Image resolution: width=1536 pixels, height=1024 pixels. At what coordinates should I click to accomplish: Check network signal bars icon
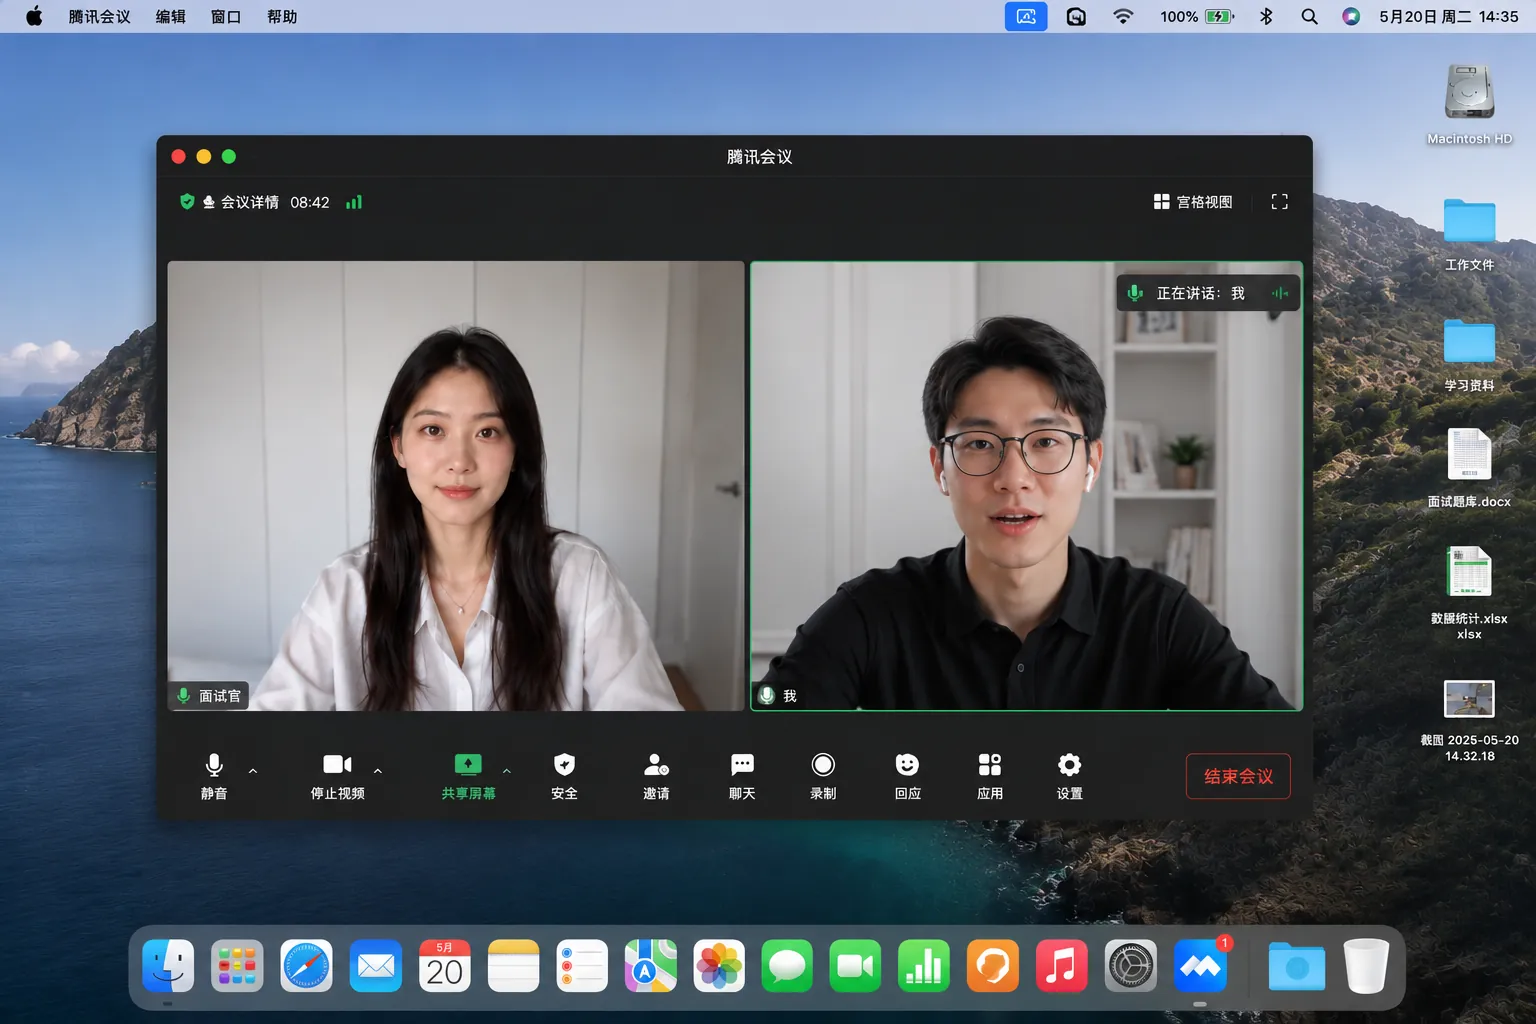pos(354,202)
